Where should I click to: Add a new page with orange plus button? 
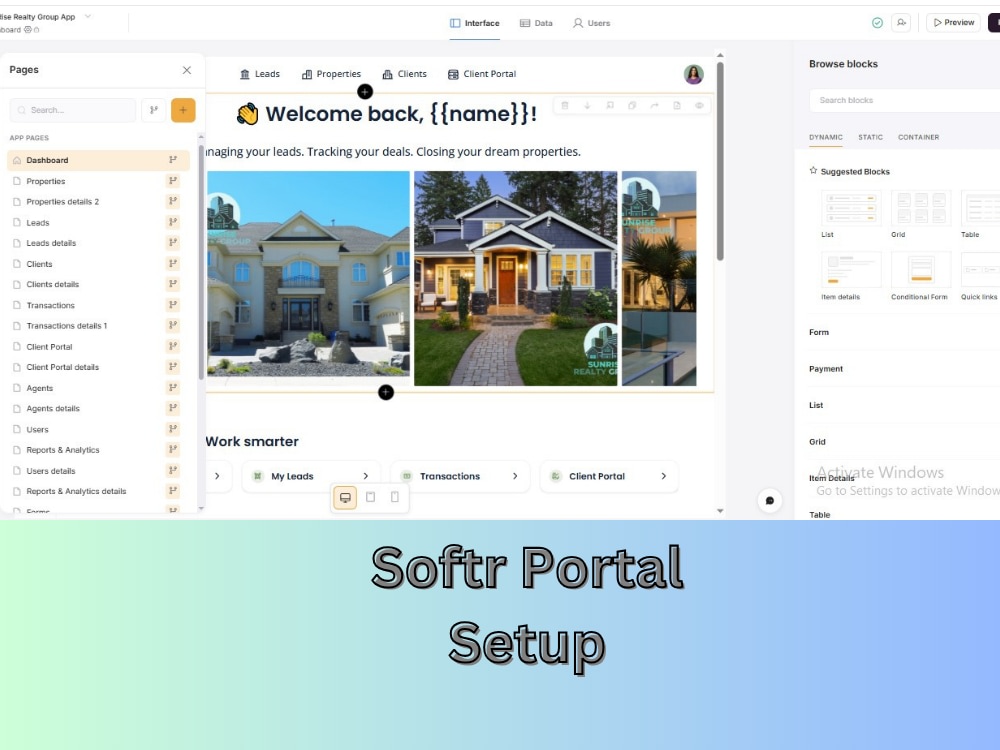click(183, 110)
